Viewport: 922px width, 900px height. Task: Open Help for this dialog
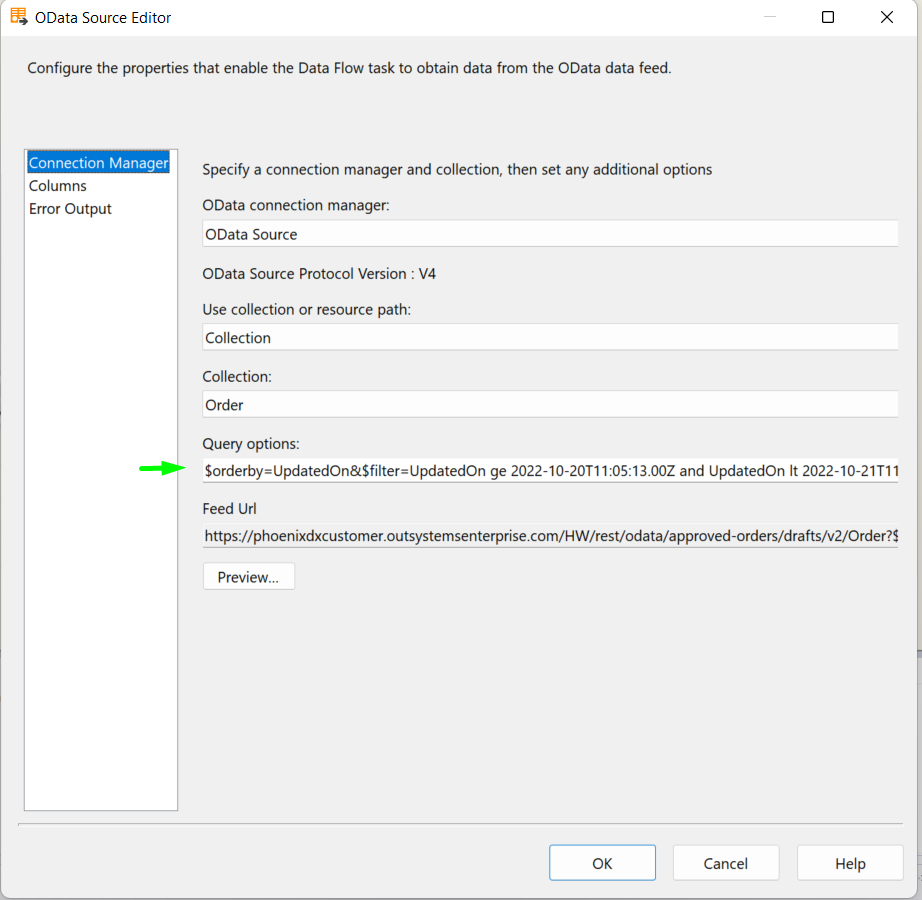coord(850,863)
